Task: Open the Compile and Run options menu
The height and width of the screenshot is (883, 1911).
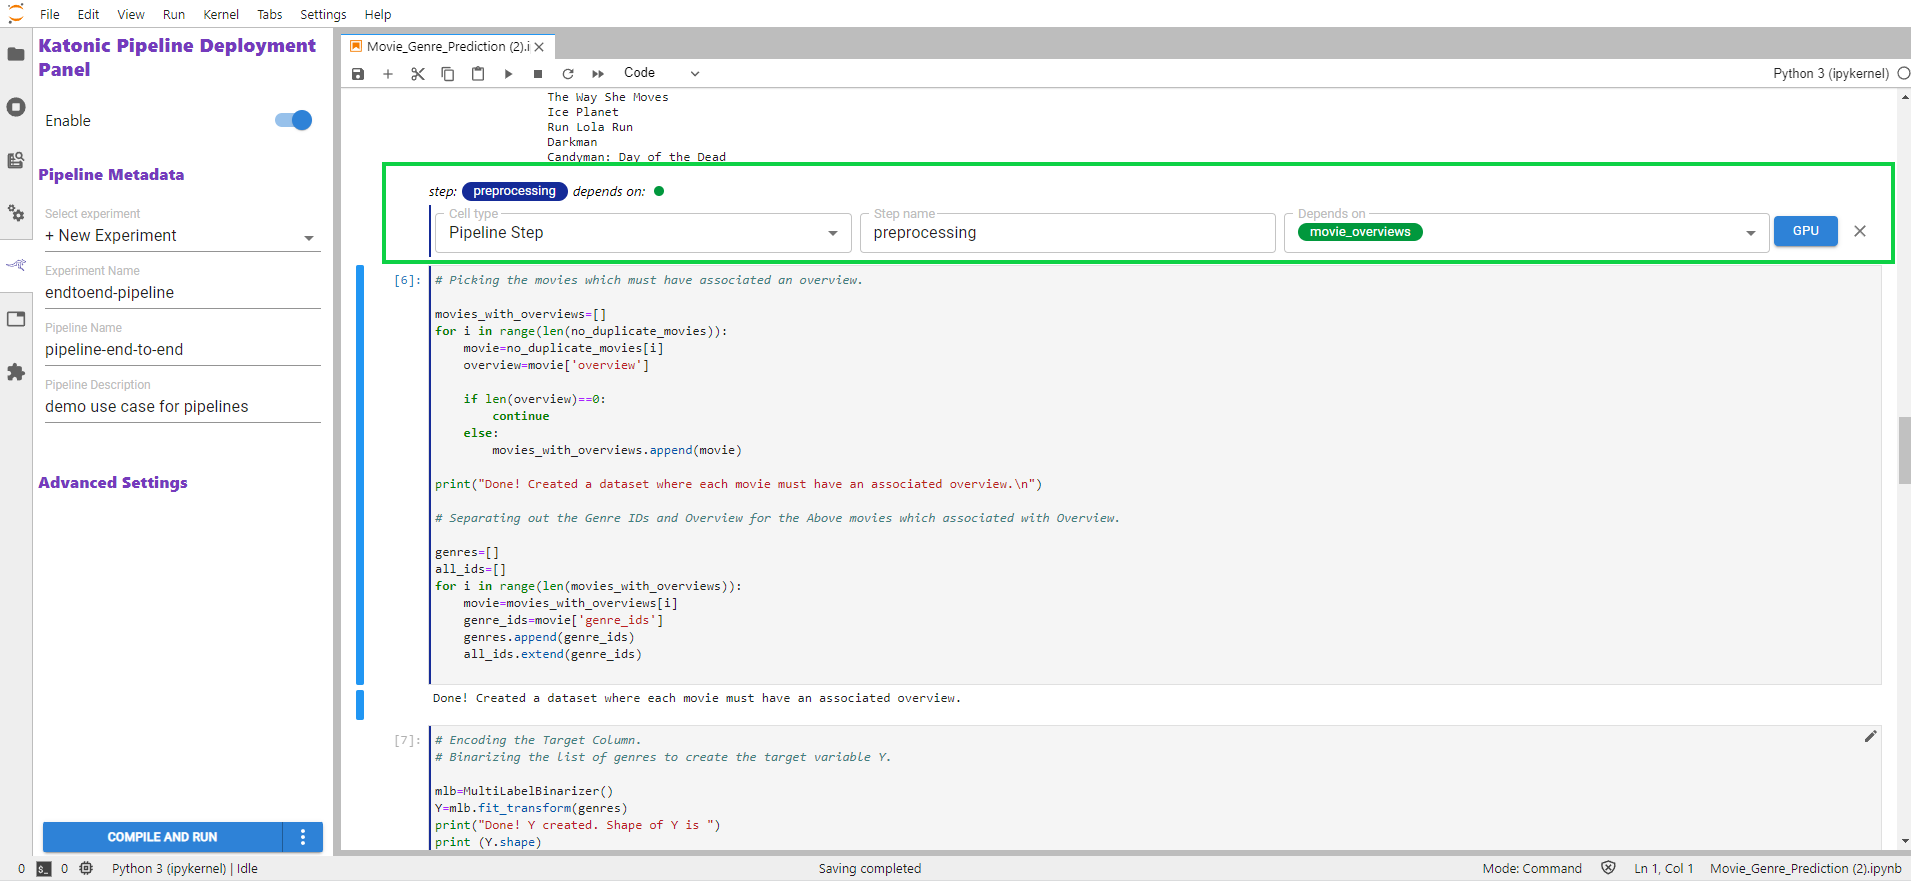Action: click(303, 837)
